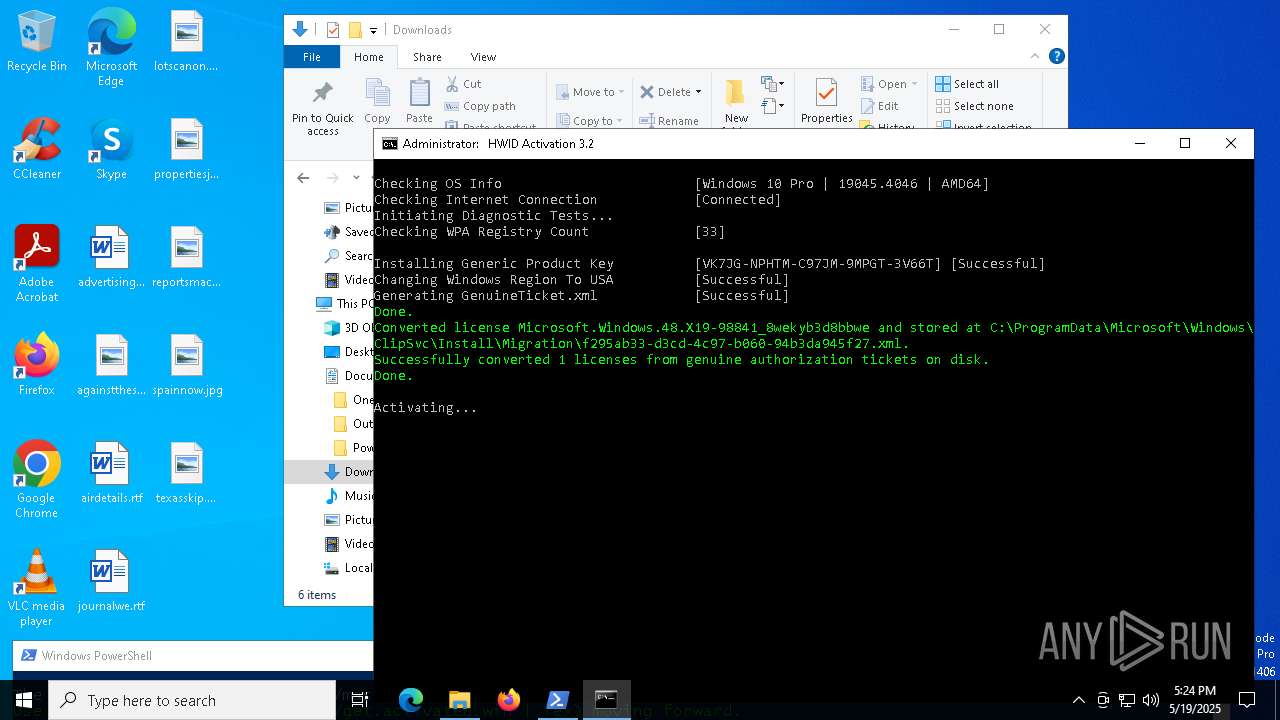The height and width of the screenshot is (720, 1280).
Task: Click the Windows PowerShell window title bar
Action: point(193,656)
